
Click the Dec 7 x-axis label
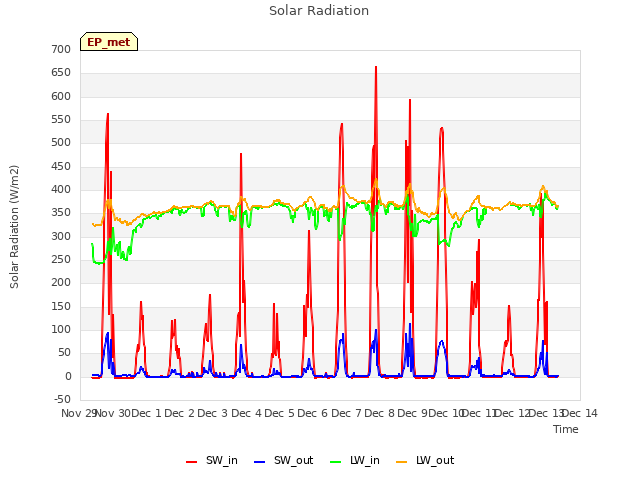346,413
